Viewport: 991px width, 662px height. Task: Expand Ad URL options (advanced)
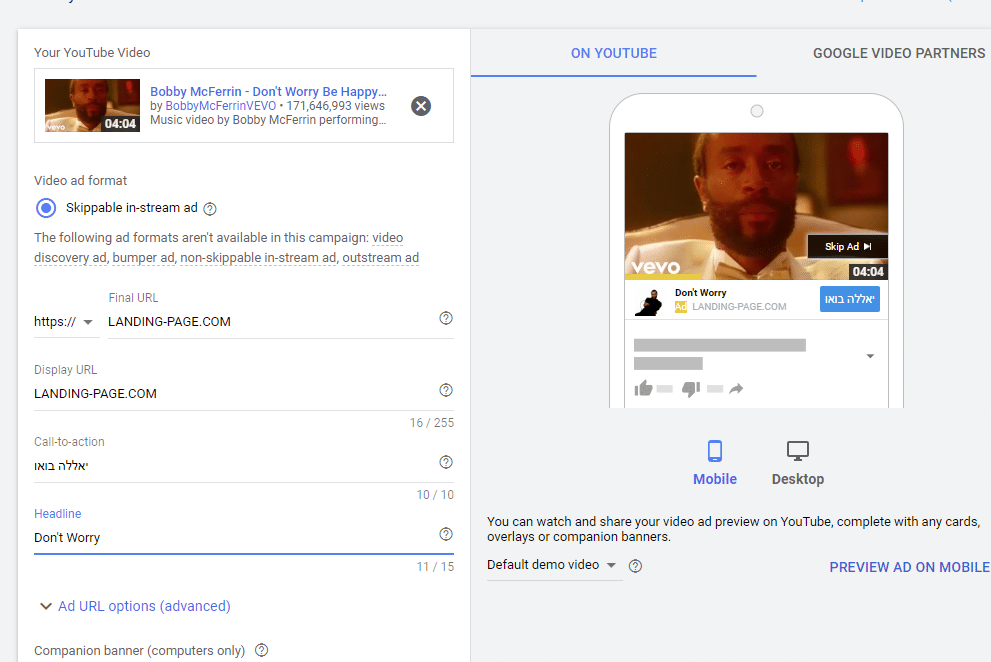135,606
